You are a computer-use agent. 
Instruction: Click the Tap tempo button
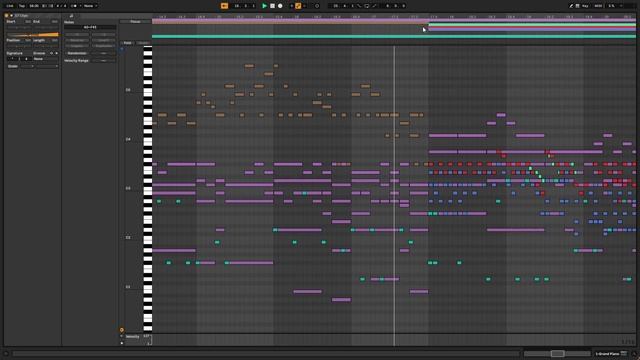click(22, 6)
